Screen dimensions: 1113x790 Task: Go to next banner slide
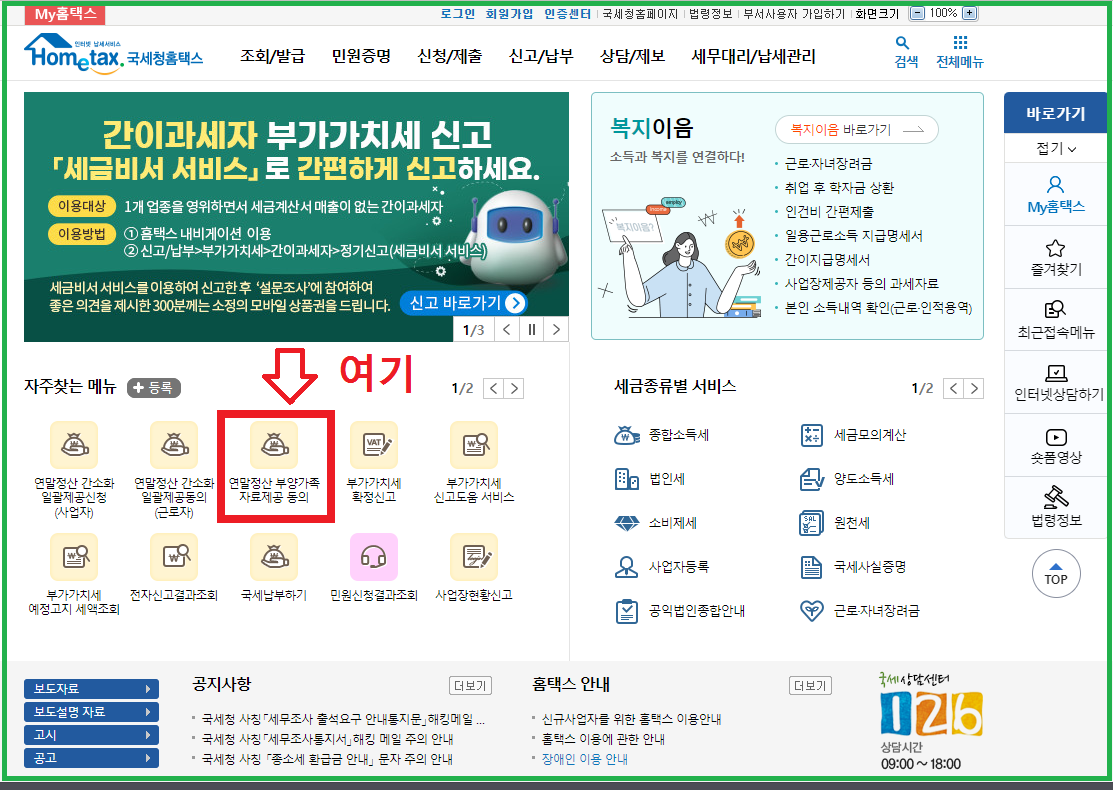(556, 329)
